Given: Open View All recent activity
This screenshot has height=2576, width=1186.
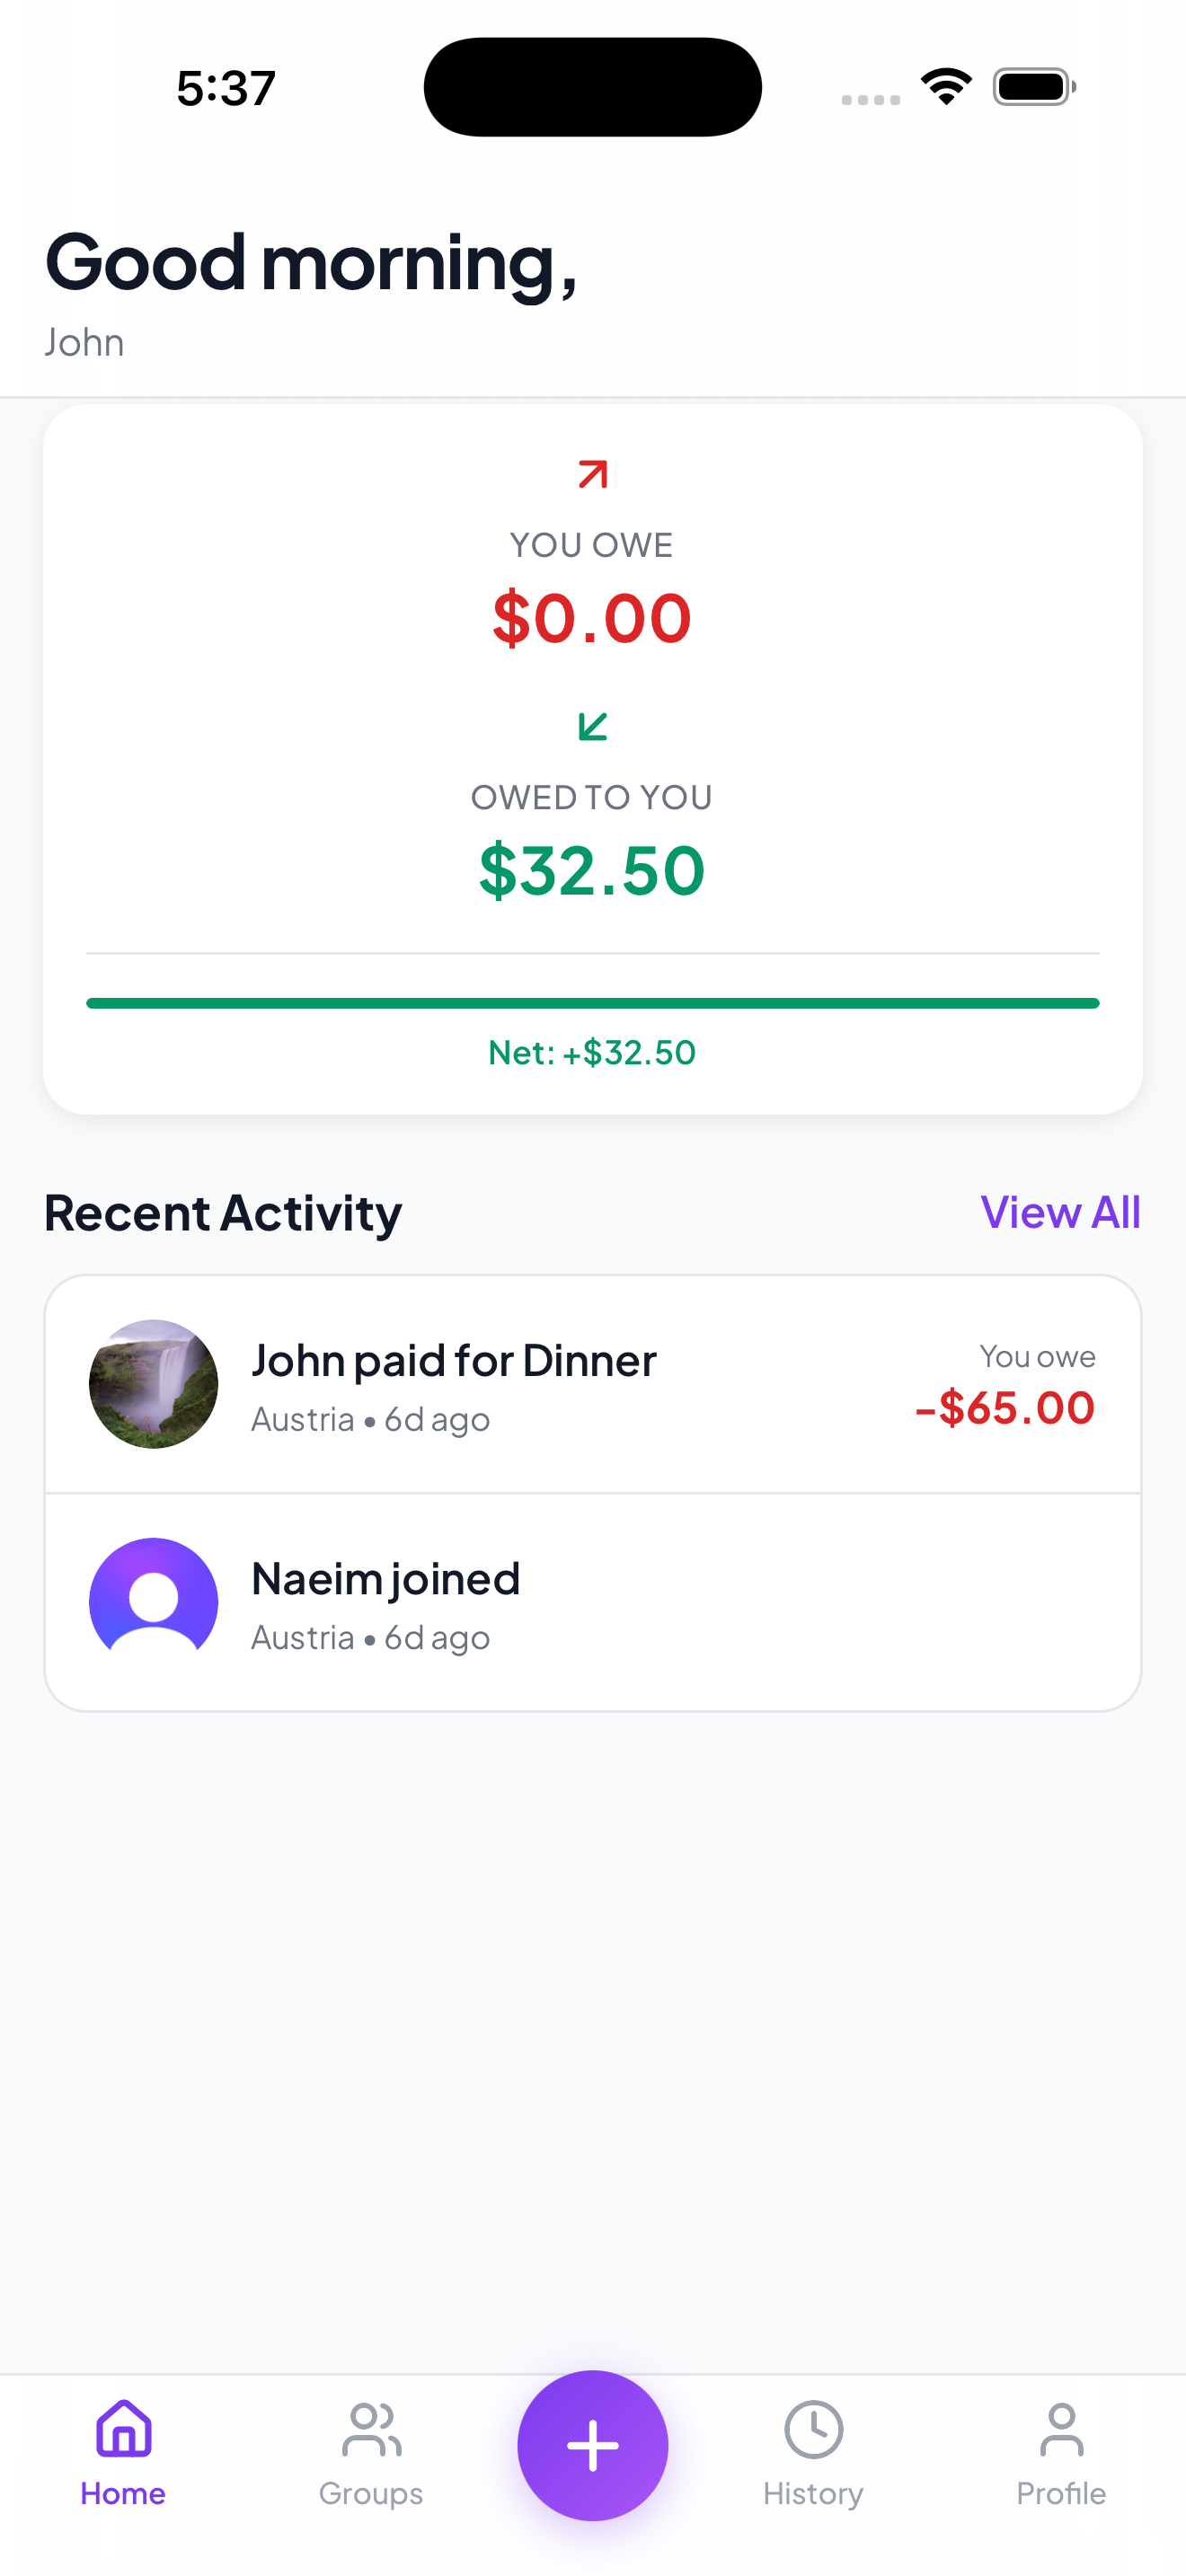Looking at the screenshot, I should tap(1060, 1212).
